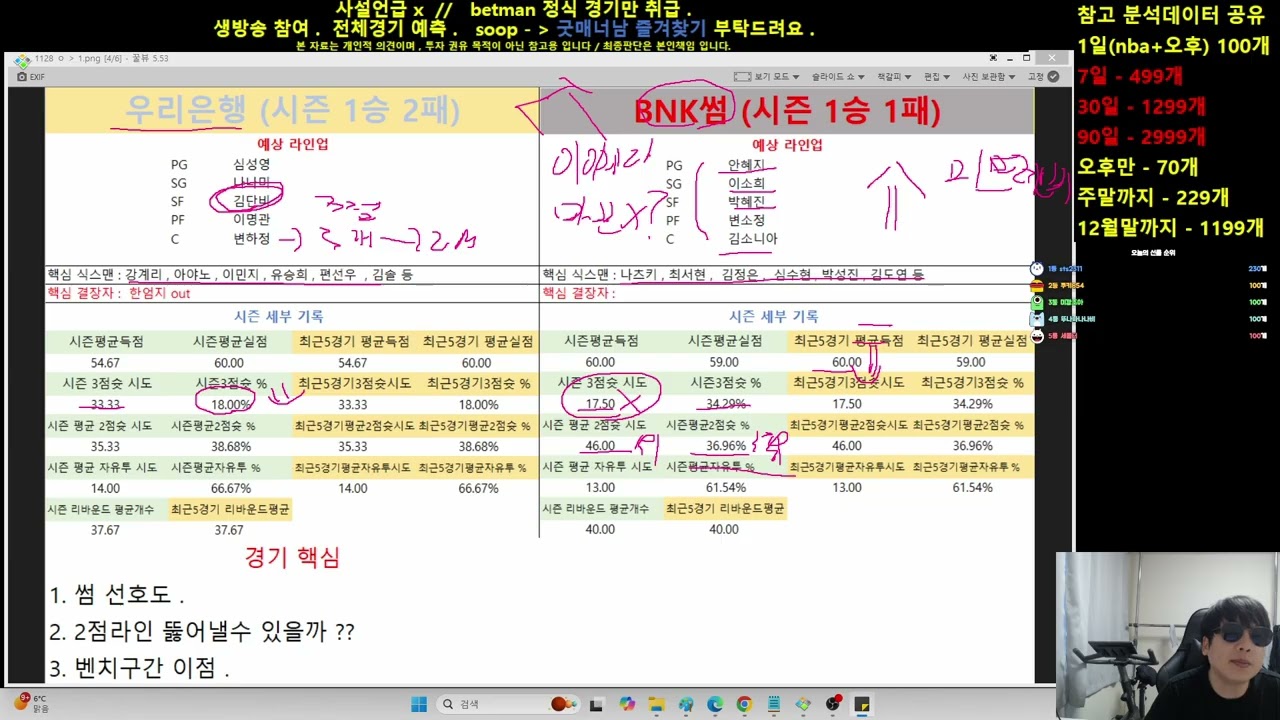Click player name 이소희
Screen dimensions: 1280x720
pyautogui.click(x=746, y=184)
